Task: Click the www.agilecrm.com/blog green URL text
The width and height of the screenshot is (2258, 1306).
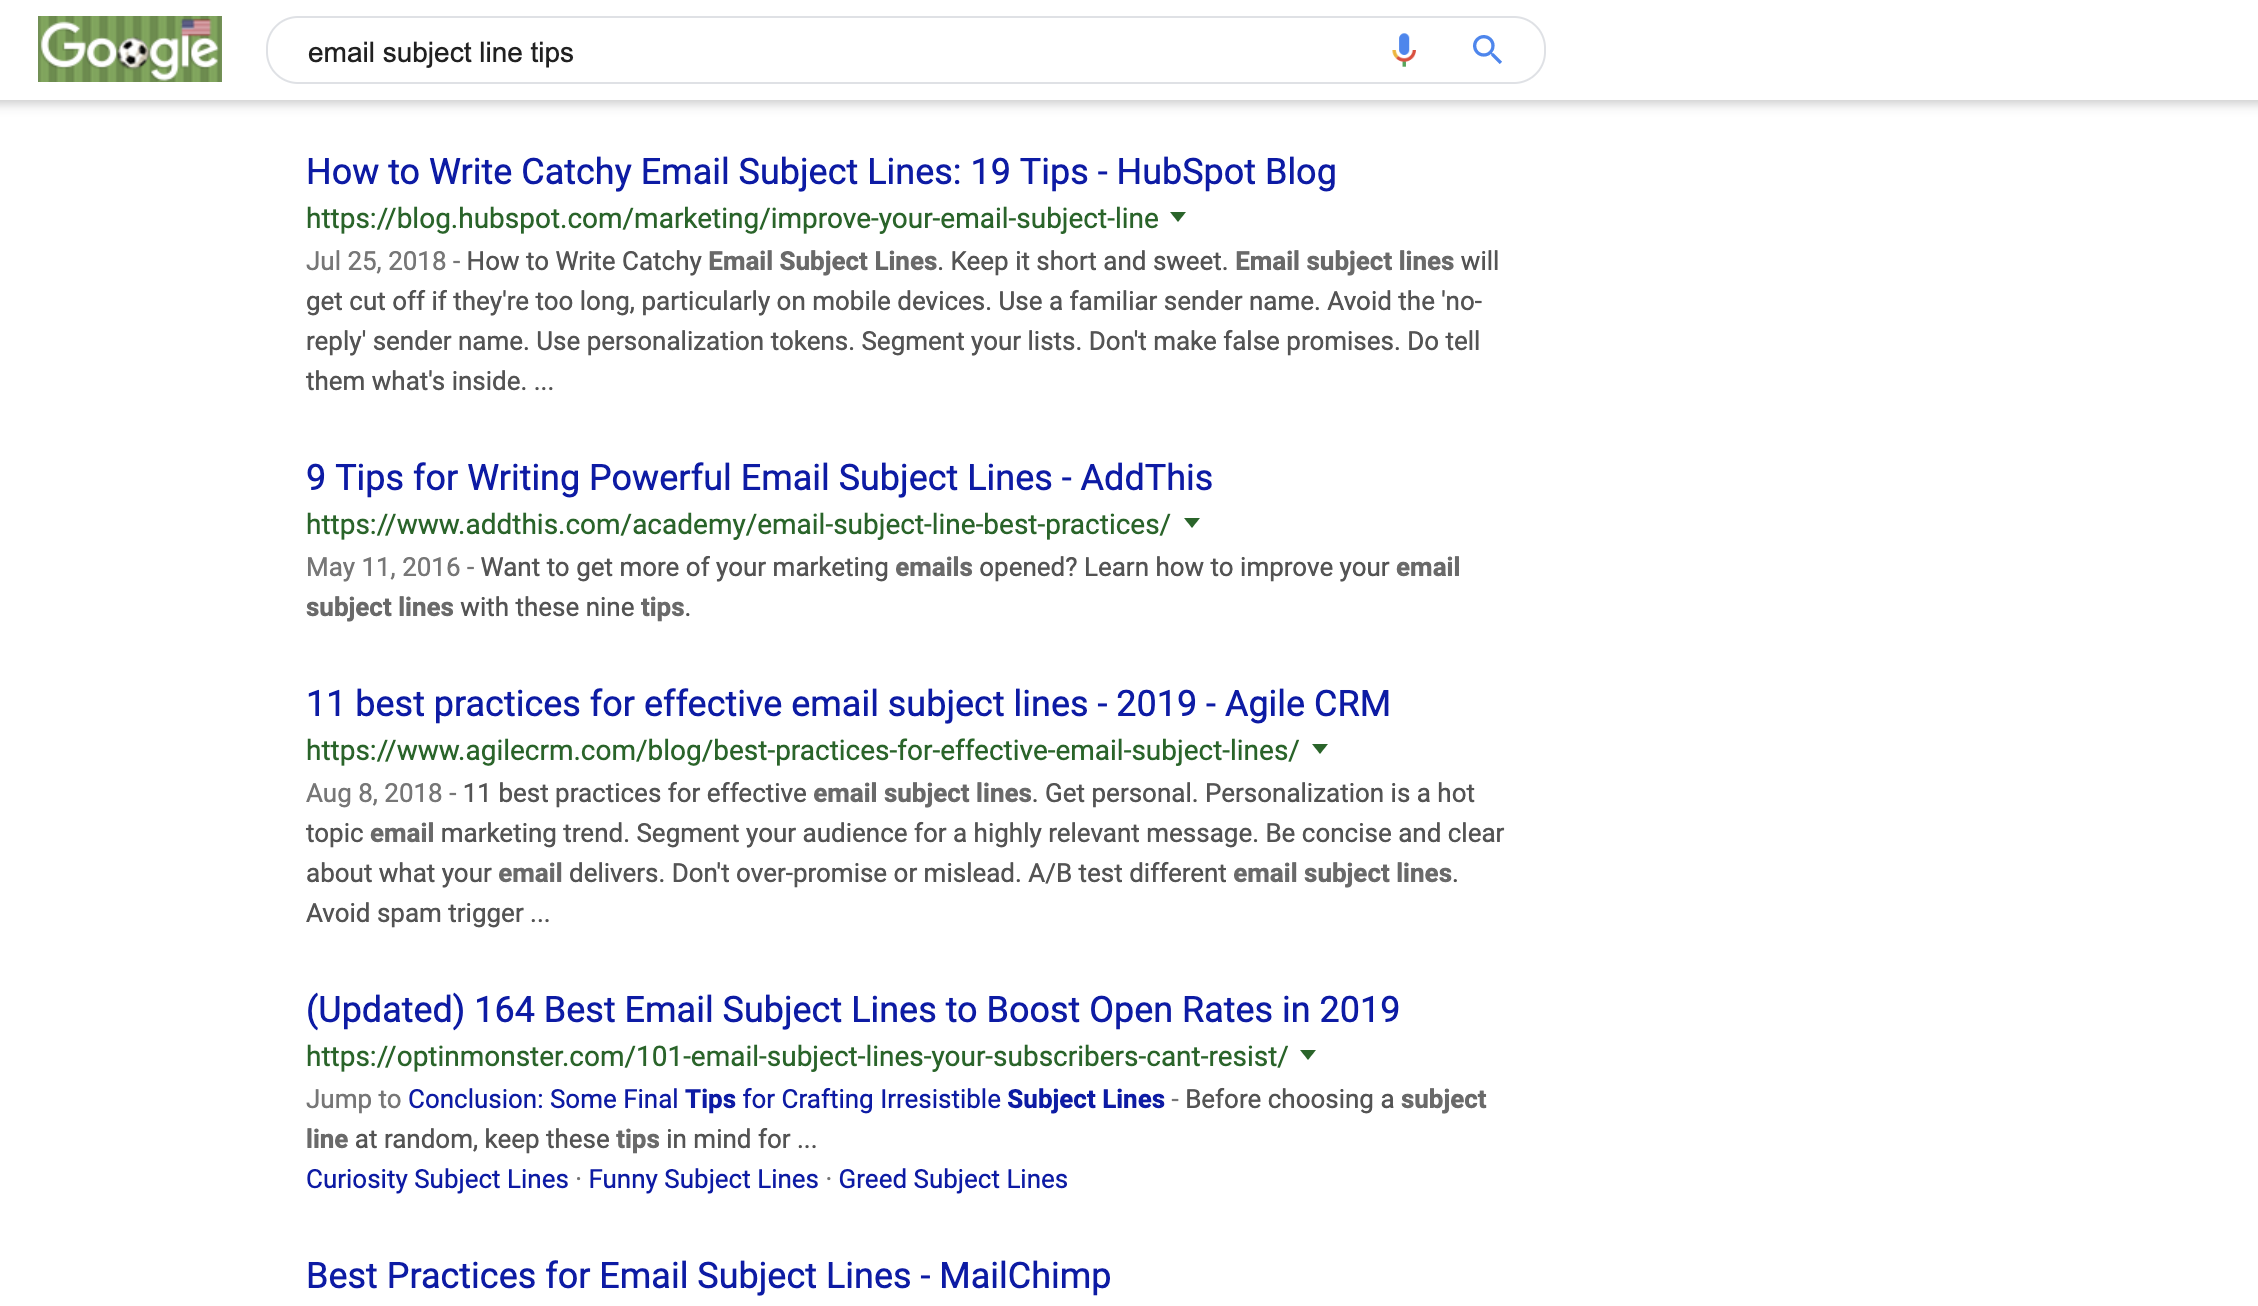Action: (802, 750)
